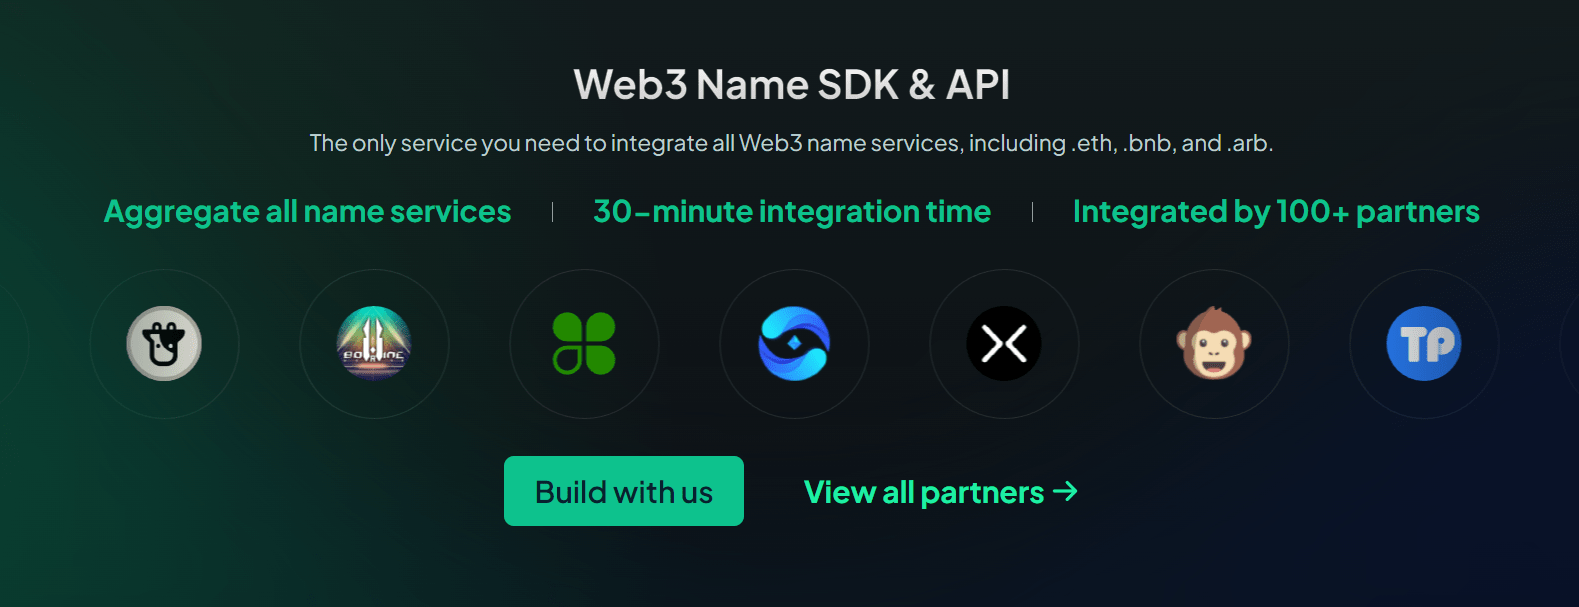Open the View all partners link
Screen dimensions: 1579x607
(x=941, y=492)
